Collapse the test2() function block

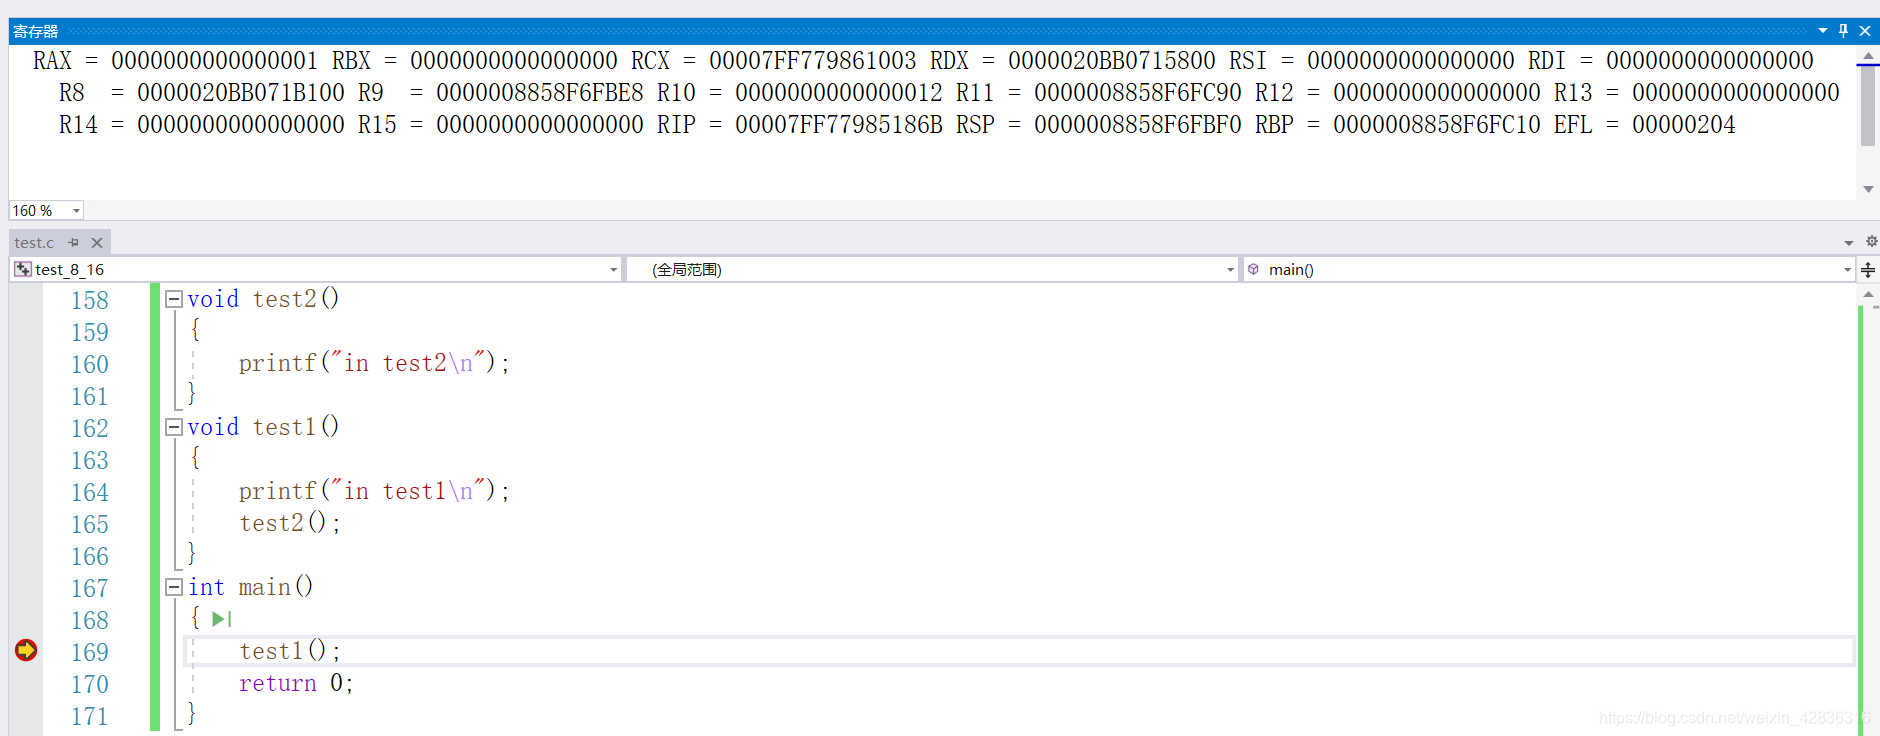pyautogui.click(x=174, y=299)
